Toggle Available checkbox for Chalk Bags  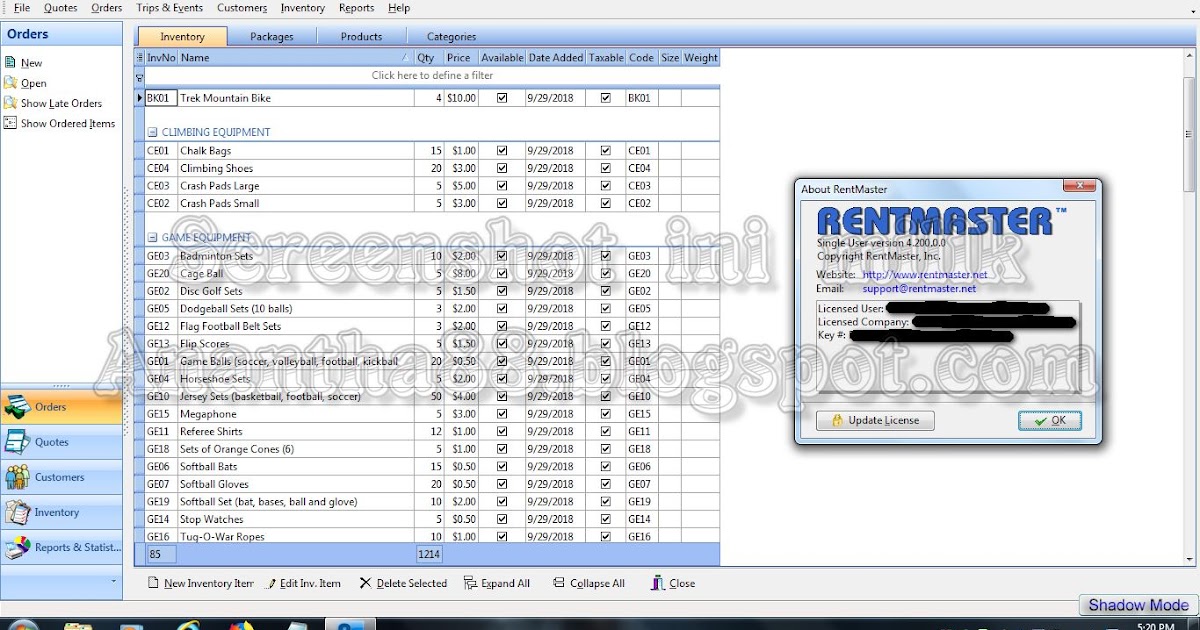[x=502, y=151]
